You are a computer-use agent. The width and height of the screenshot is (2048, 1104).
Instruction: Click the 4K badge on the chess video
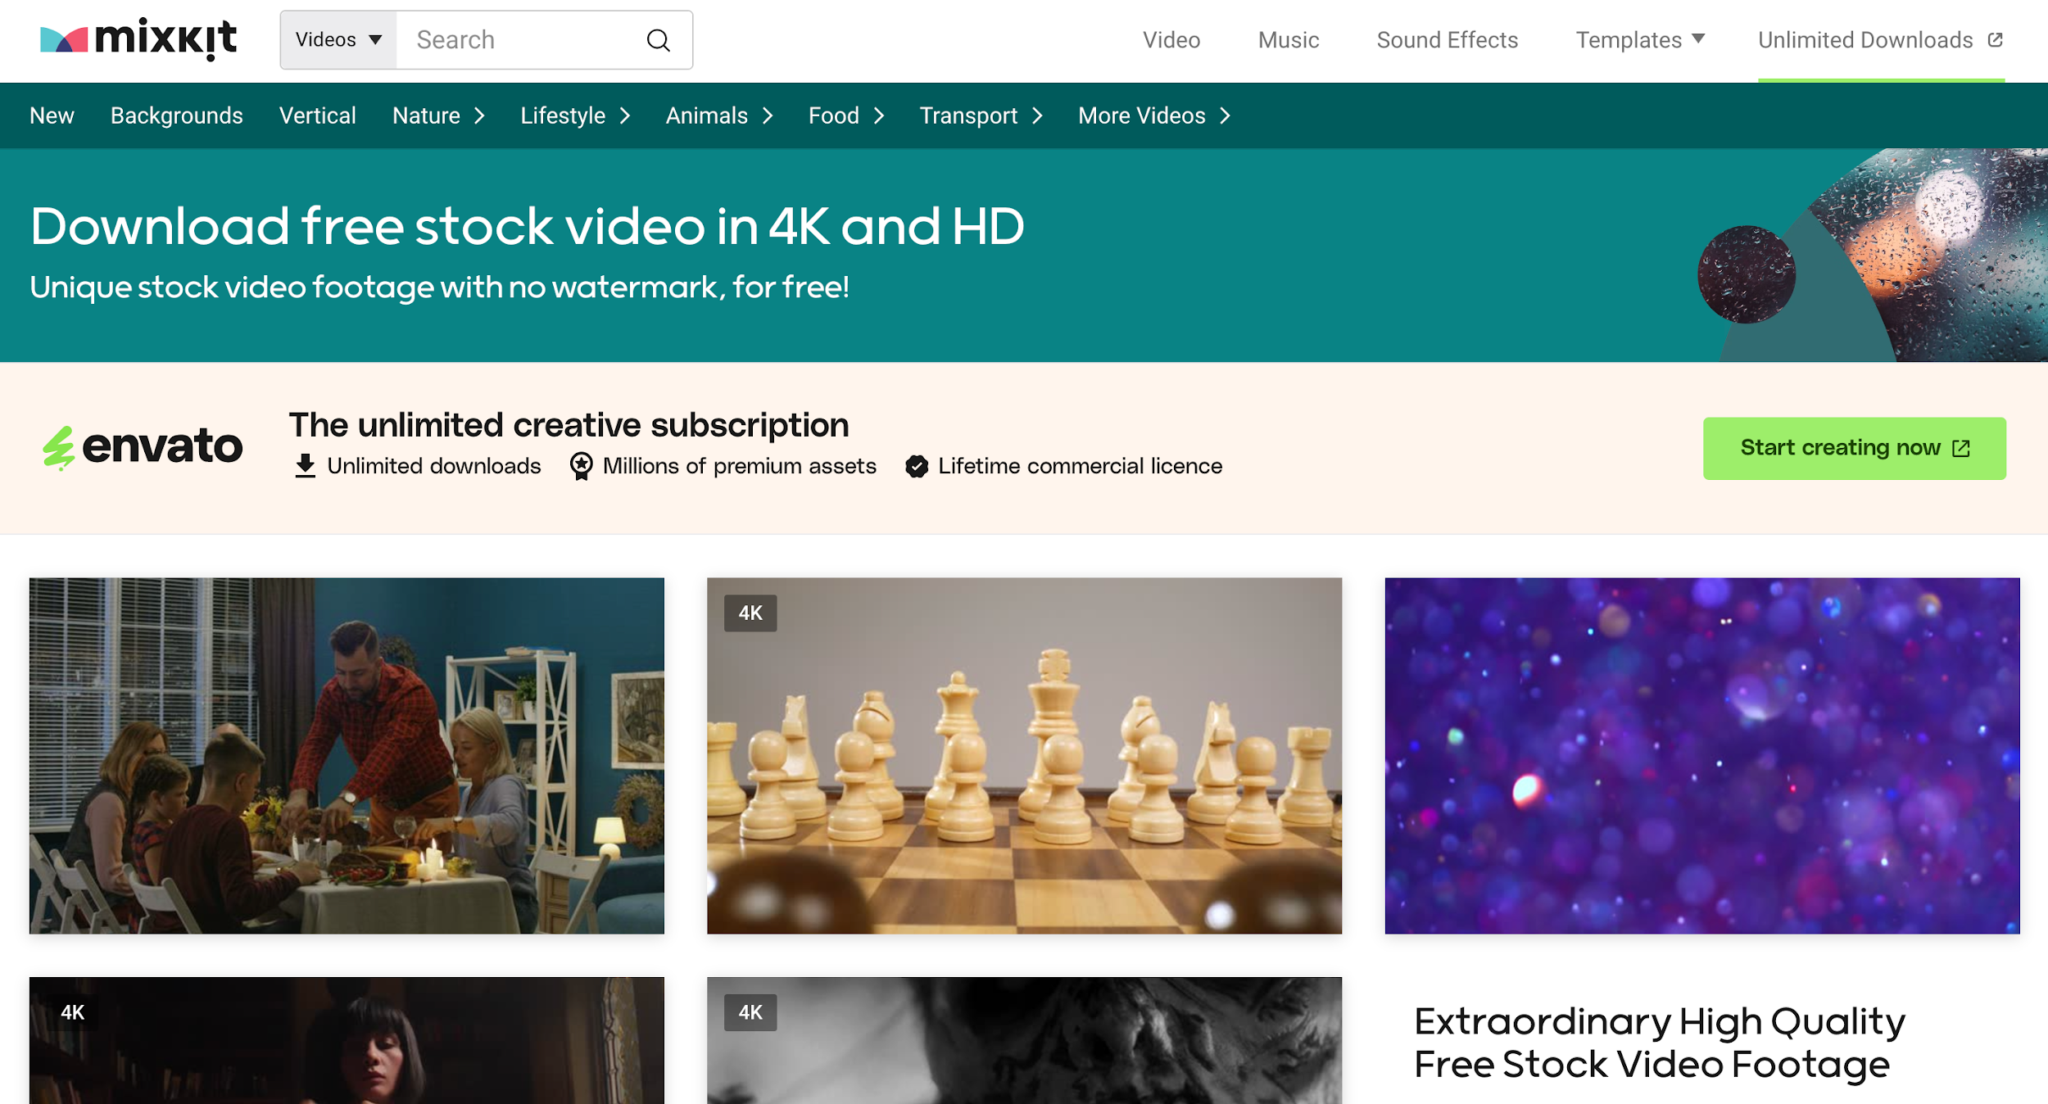pyautogui.click(x=749, y=613)
